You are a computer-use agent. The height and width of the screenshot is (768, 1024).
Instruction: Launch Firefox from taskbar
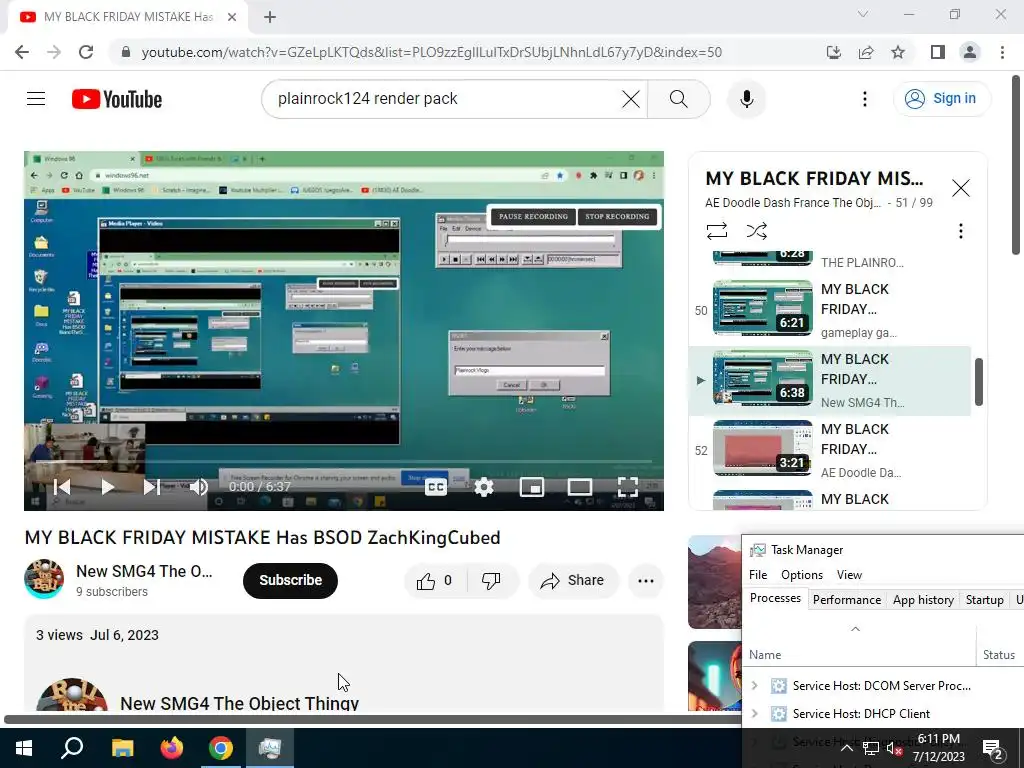coord(171,748)
